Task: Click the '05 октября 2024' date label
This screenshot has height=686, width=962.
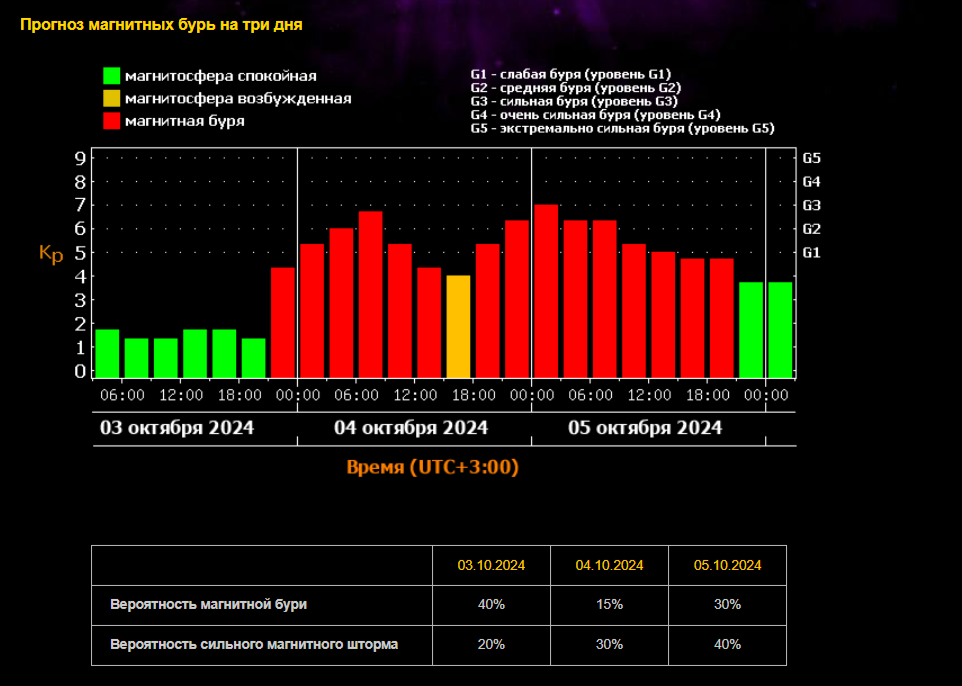Action: point(645,428)
